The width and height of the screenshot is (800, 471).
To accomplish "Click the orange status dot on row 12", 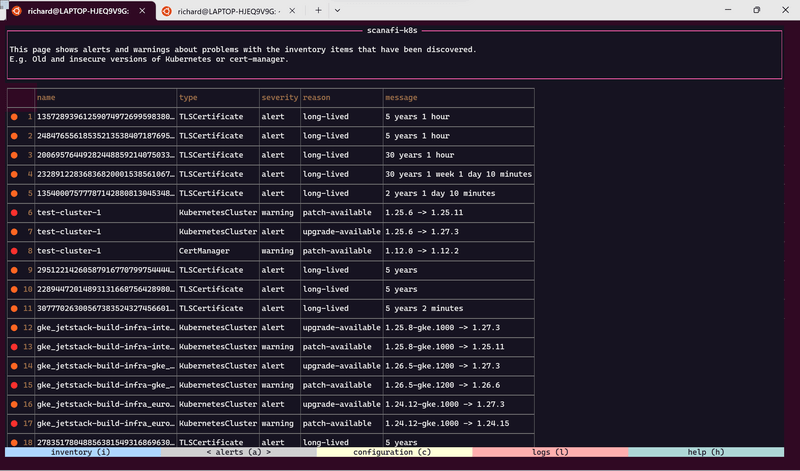I will click(14, 328).
